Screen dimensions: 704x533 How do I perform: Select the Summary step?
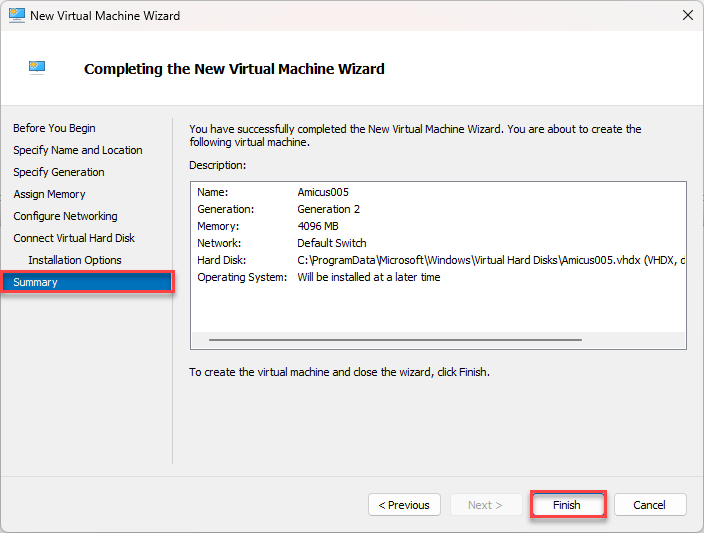(88, 282)
